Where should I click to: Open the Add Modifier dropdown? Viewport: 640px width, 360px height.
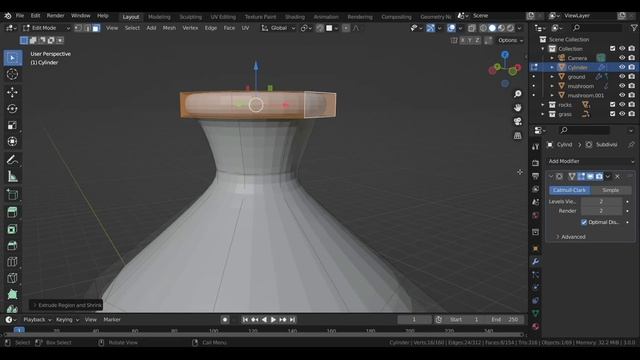point(591,161)
